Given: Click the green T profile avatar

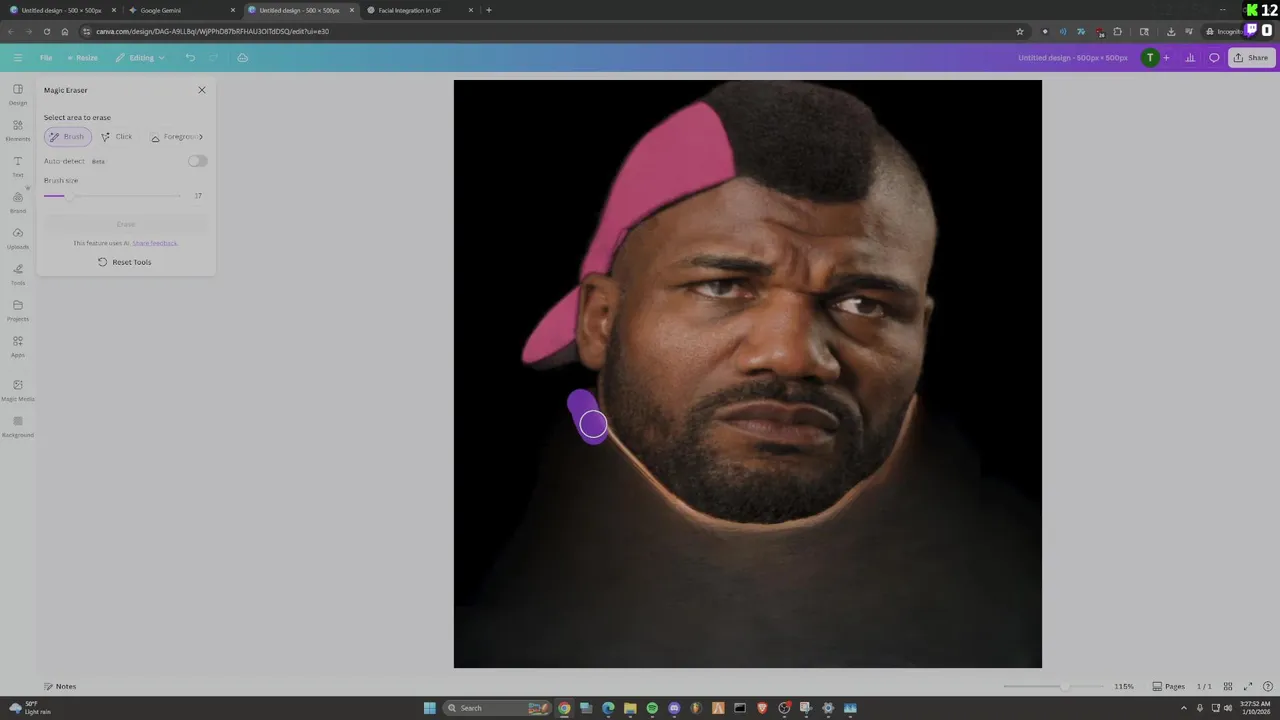Looking at the screenshot, I should [x=1150, y=58].
